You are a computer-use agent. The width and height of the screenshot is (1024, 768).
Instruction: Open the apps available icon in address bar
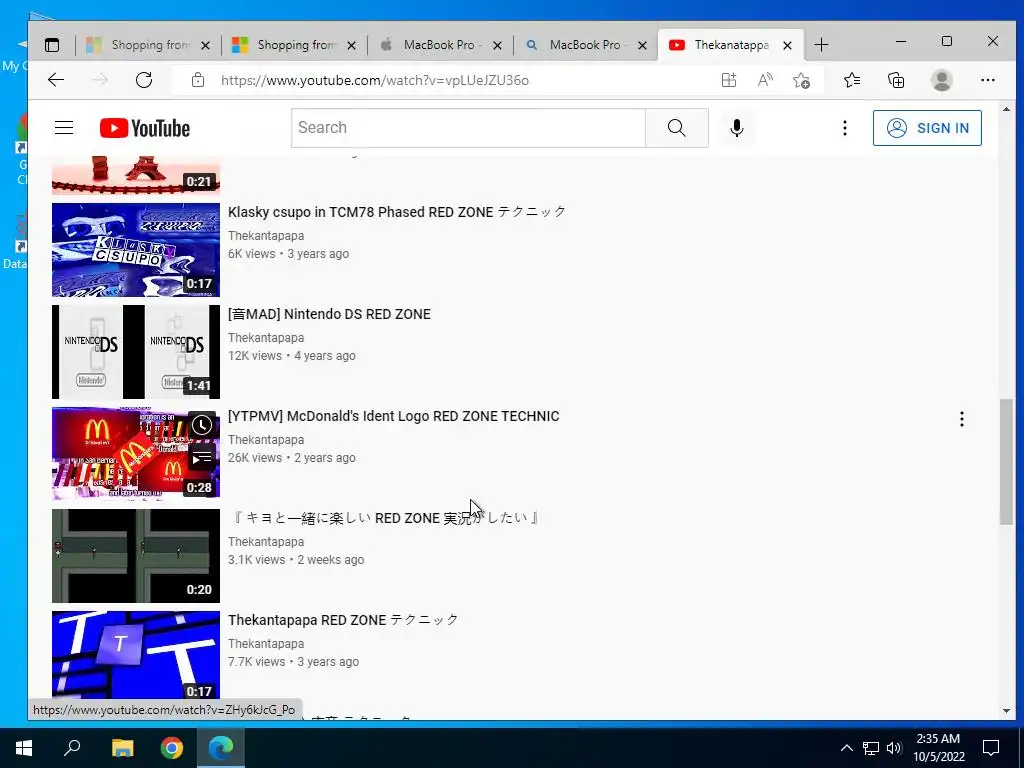pos(729,80)
